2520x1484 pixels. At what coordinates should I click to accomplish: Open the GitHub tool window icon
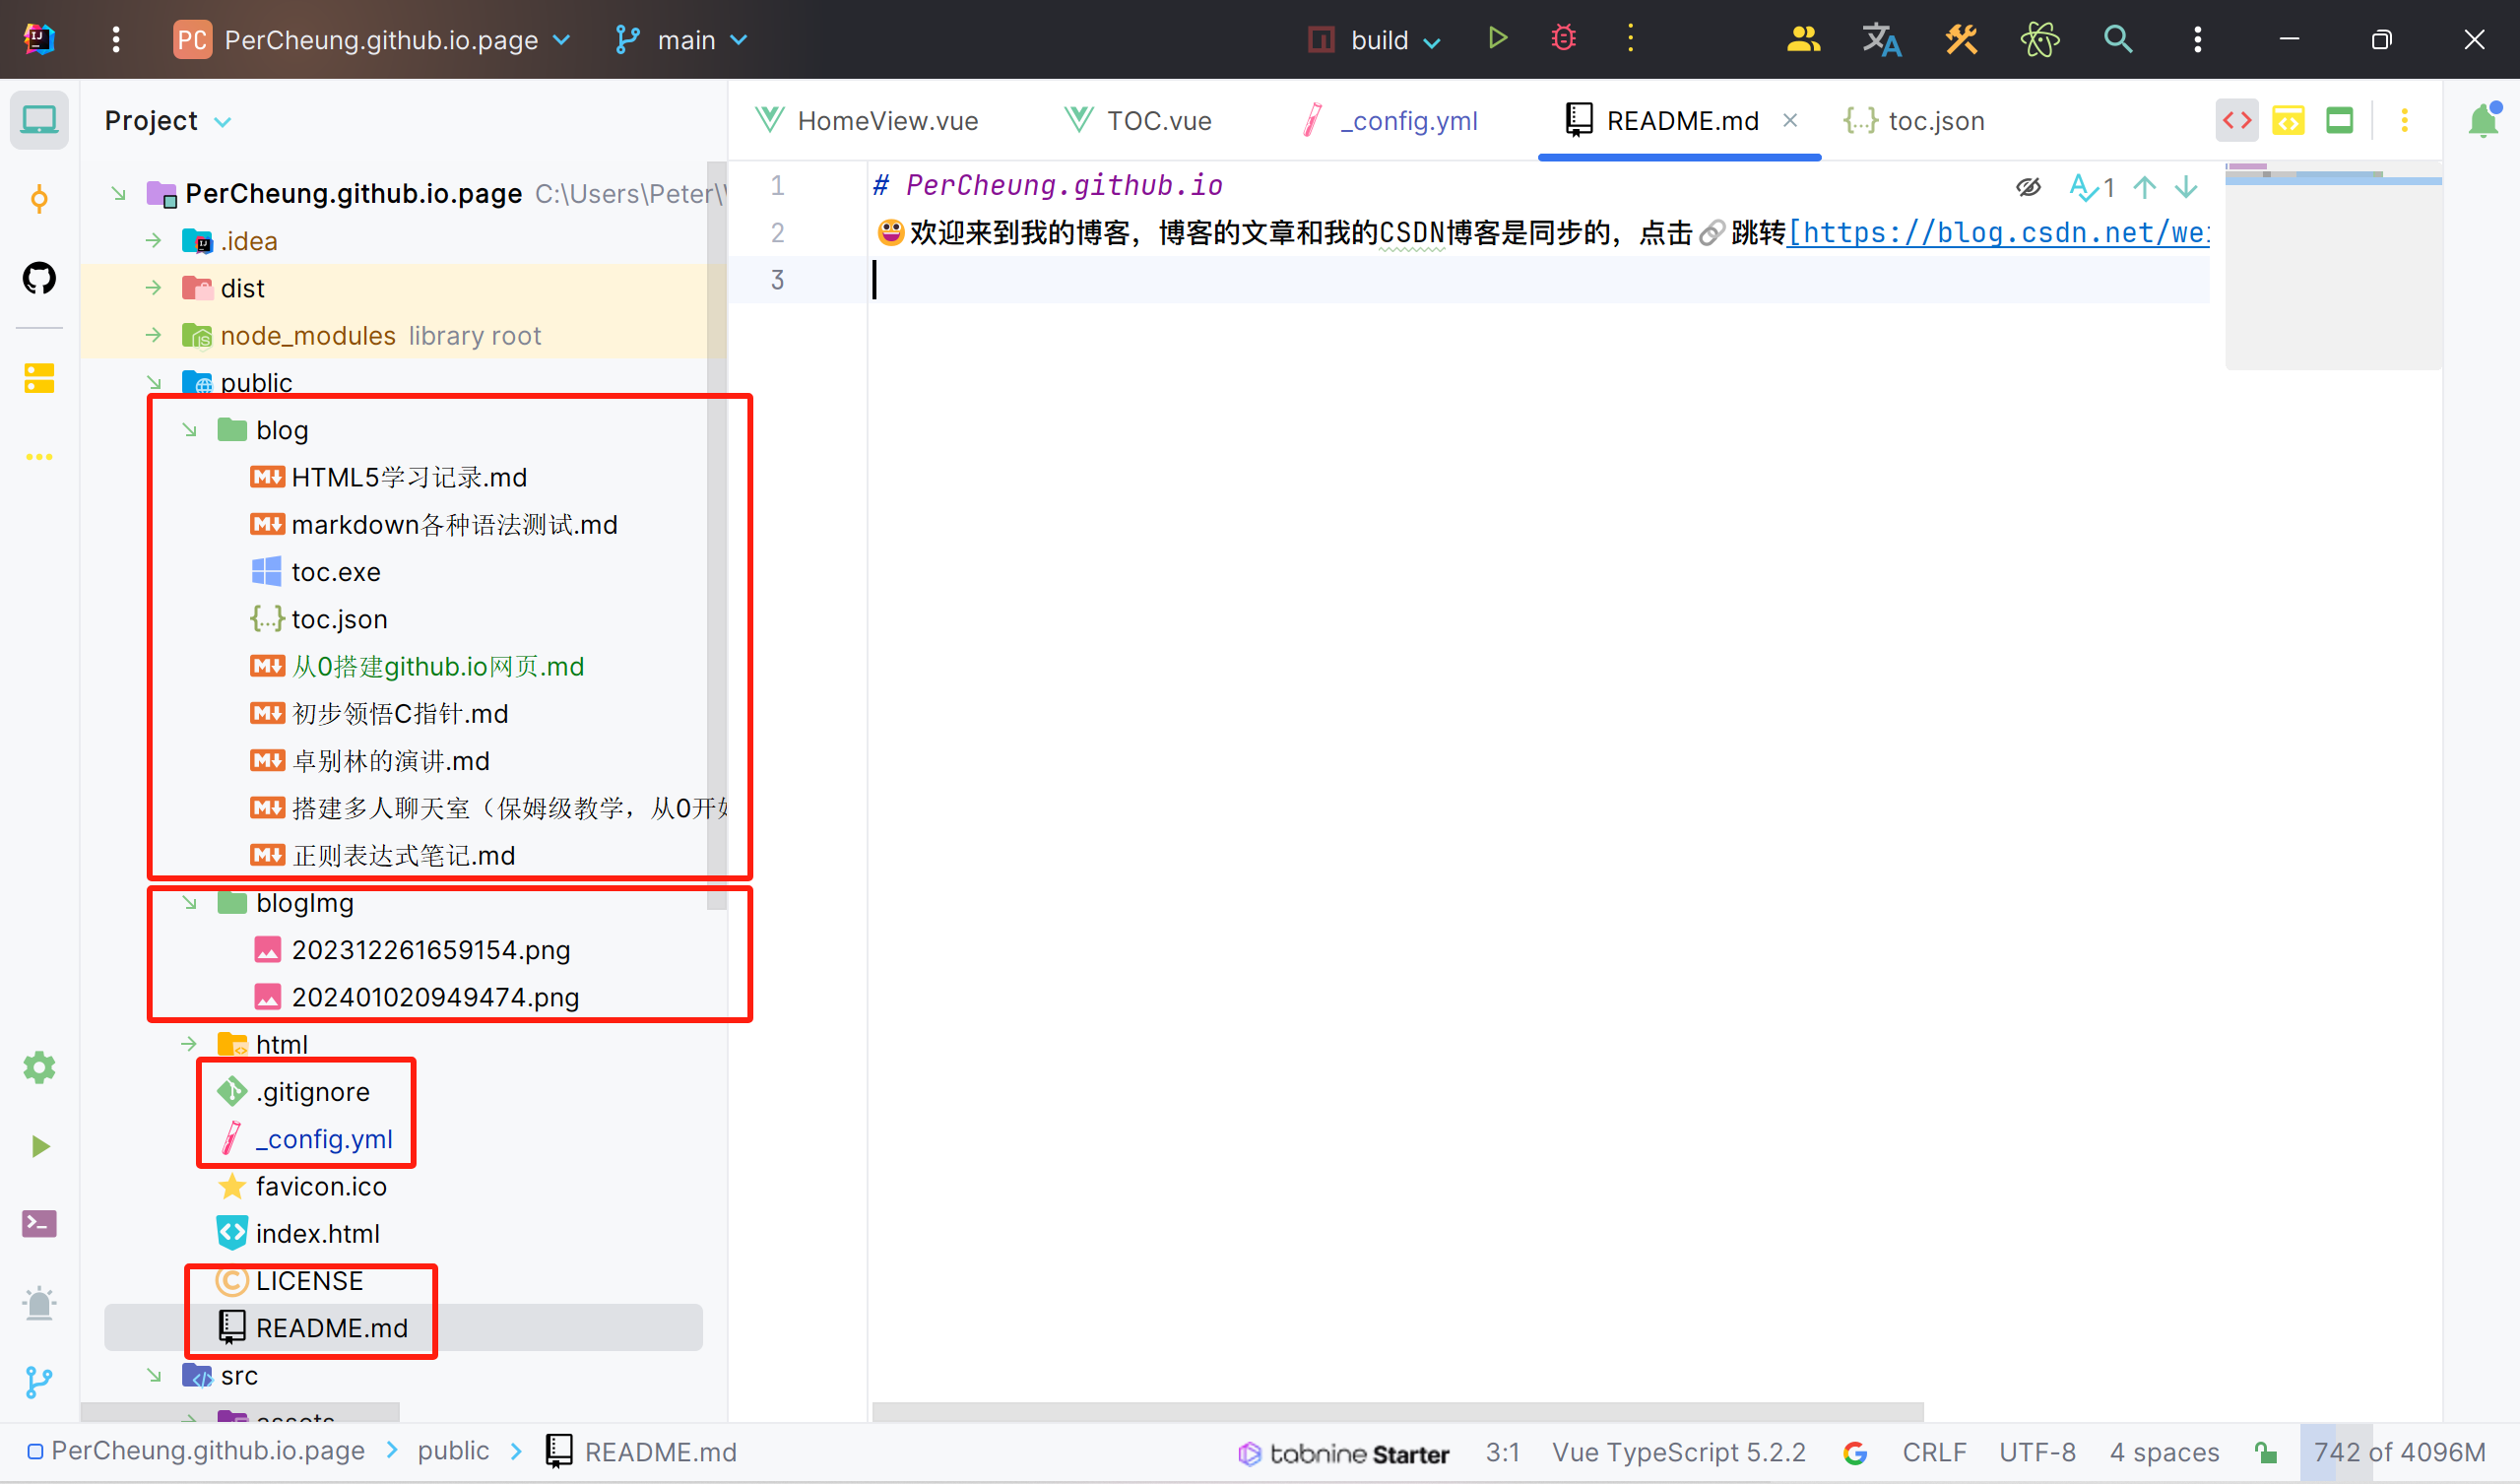[x=39, y=277]
